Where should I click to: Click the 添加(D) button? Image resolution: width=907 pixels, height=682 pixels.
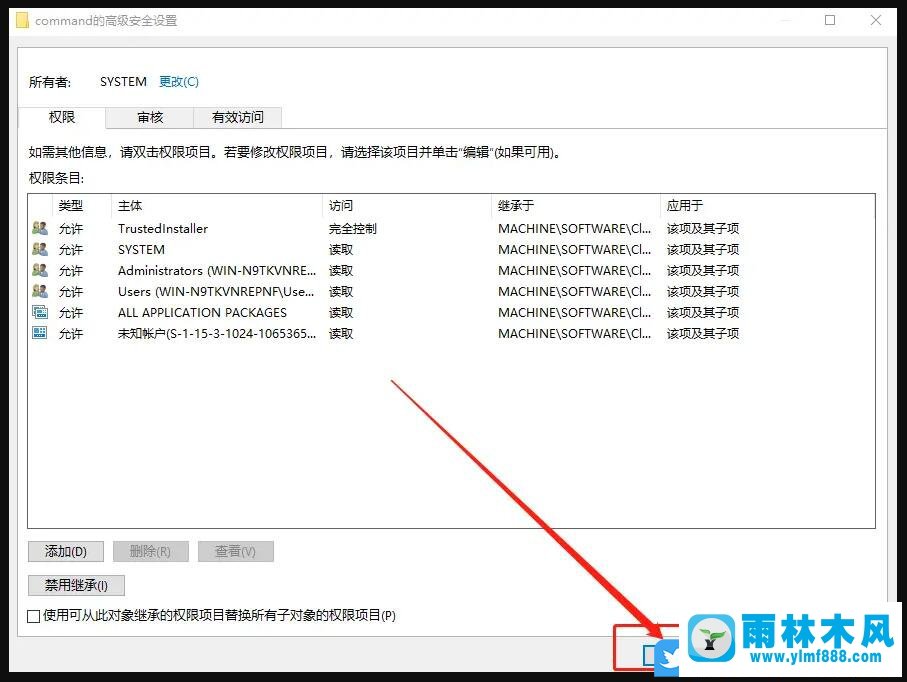66,551
